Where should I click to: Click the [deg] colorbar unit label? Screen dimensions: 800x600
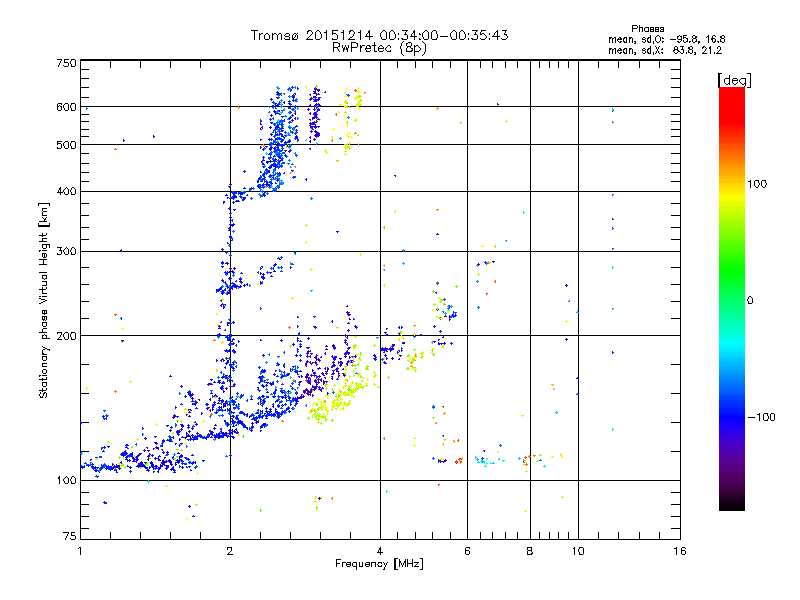(x=734, y=80)
